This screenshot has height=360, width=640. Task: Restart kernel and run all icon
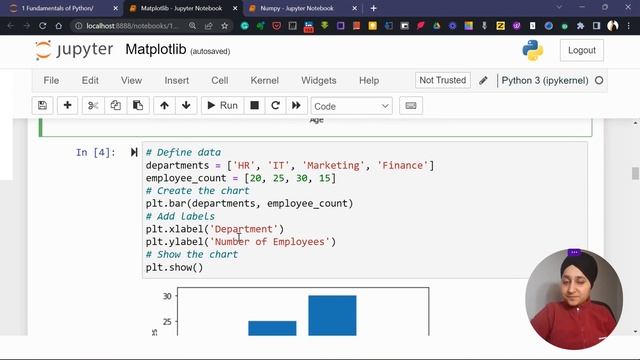(296, 106)
